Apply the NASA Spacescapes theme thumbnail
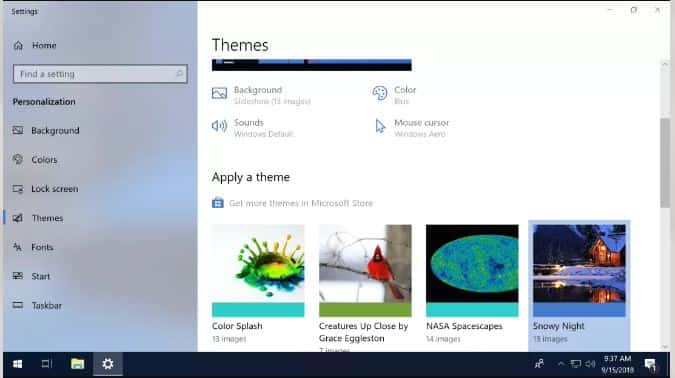The image size is (675, 378). [x=472, y=270]
